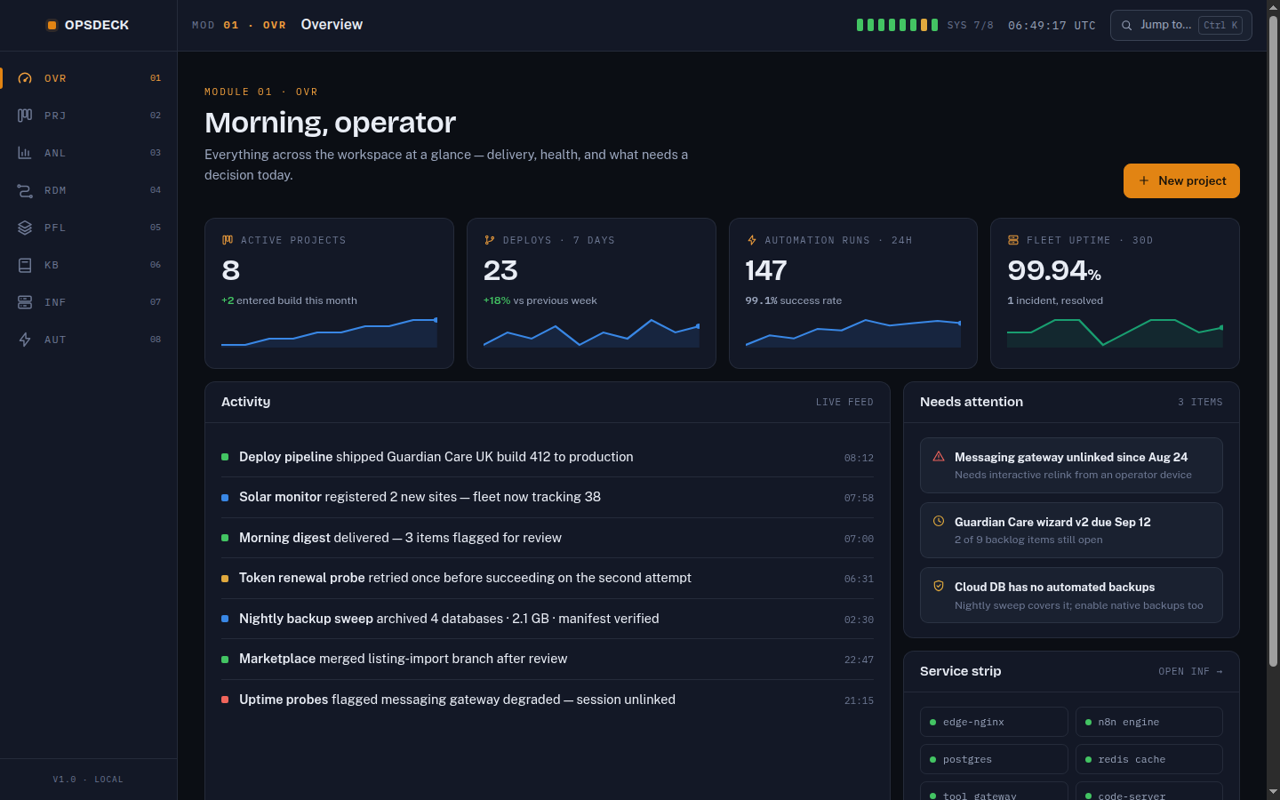
Task: Click the Overview title in top bar
Action: point(332,24)
